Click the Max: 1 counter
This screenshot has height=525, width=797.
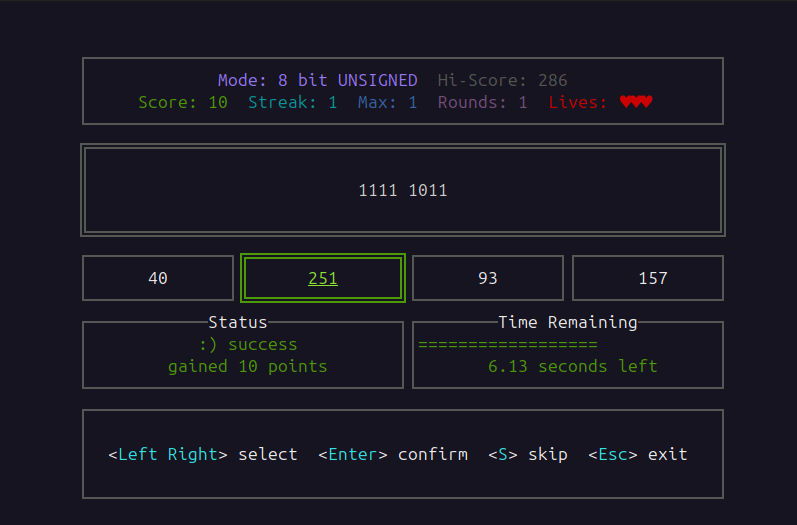[387, 102]
